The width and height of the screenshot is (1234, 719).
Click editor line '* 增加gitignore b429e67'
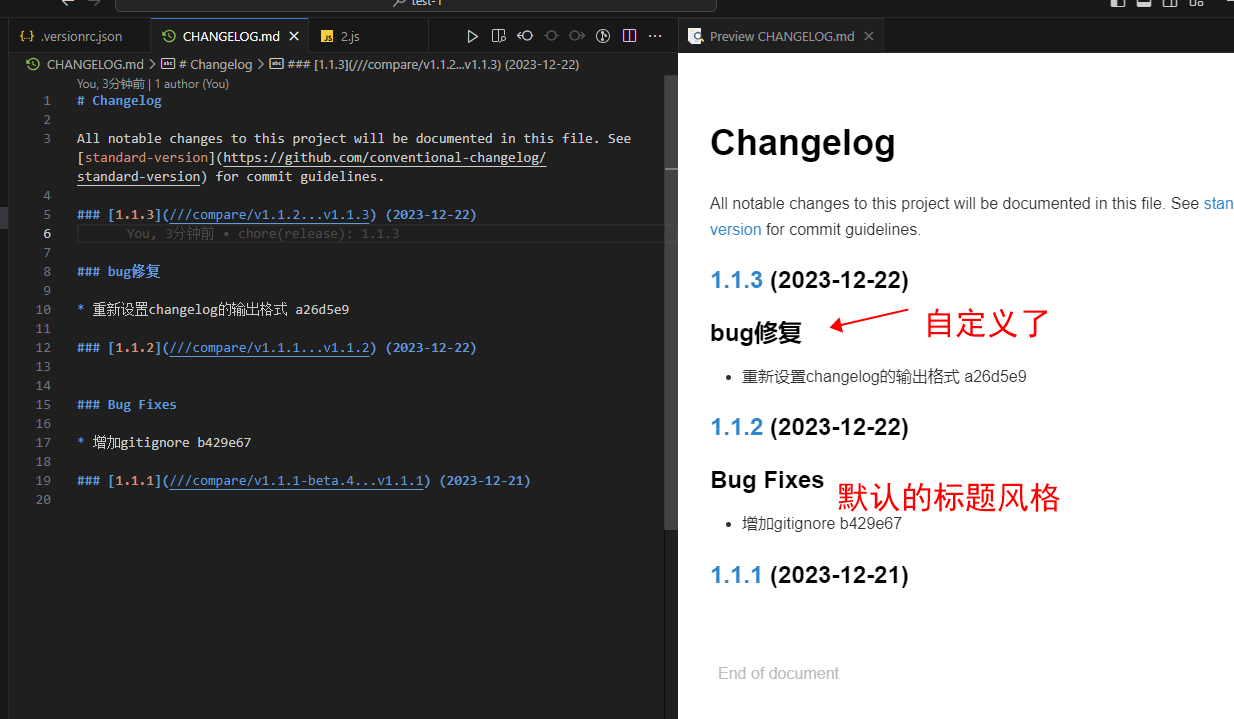click(x=164, y=443)
